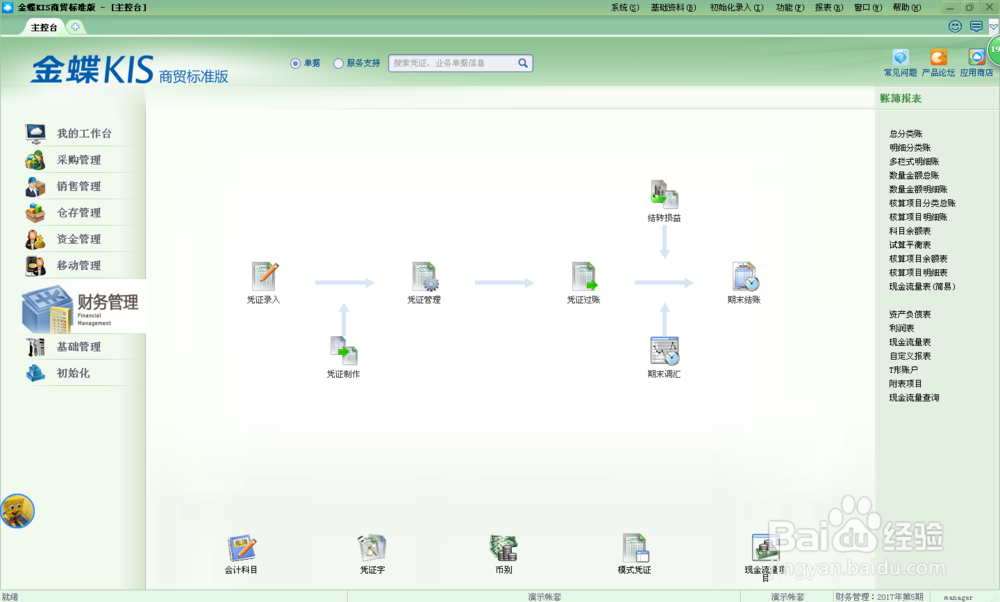Open the 帮助 menu
This screenshot has height=602, width=1000.
pyautogui.click(x=906, y=8)
